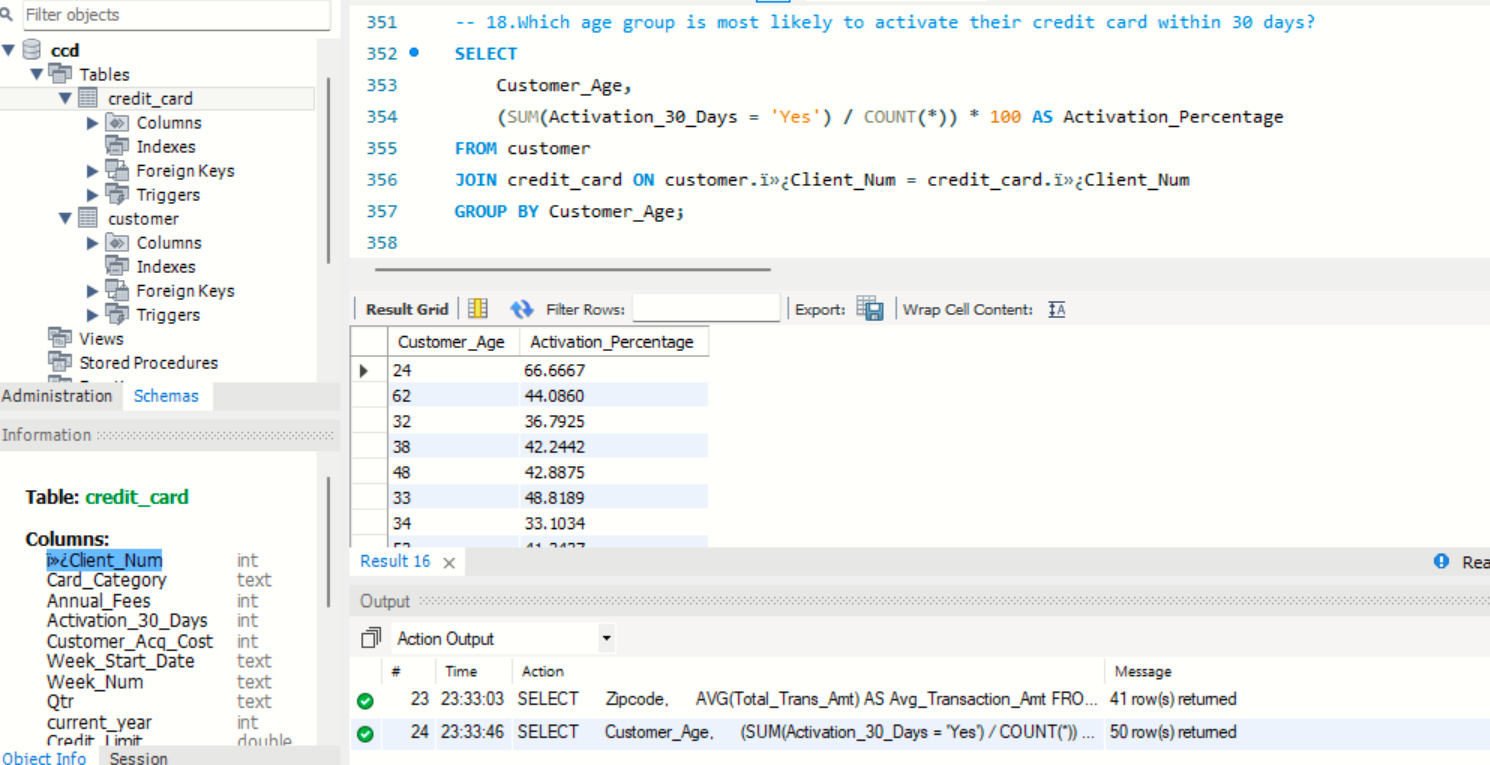Select cell with value 66.6667
The height and width of the screenshot is (765, 1490).
click(x=613, y=370)
